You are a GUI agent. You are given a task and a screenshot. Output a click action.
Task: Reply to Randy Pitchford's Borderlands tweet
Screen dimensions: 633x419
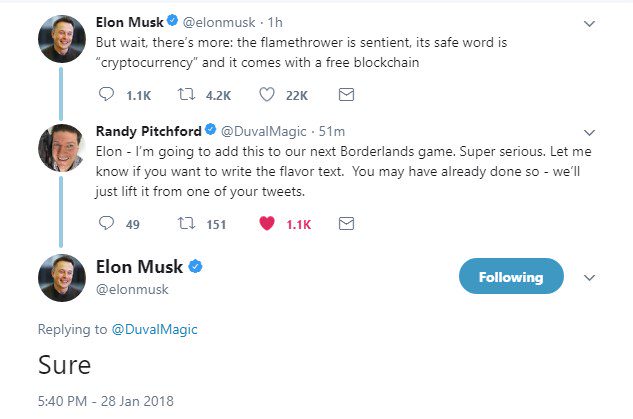(108, 224)
